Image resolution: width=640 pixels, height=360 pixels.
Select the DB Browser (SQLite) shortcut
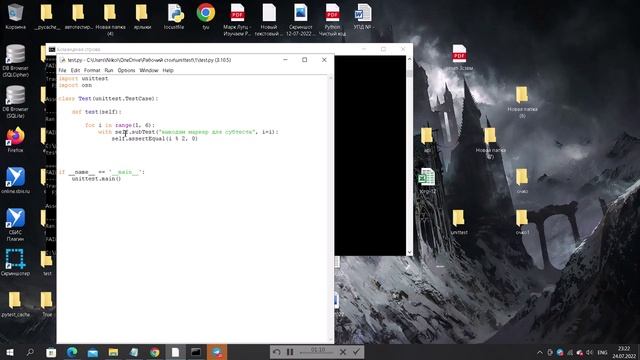(x=16, y=102)
